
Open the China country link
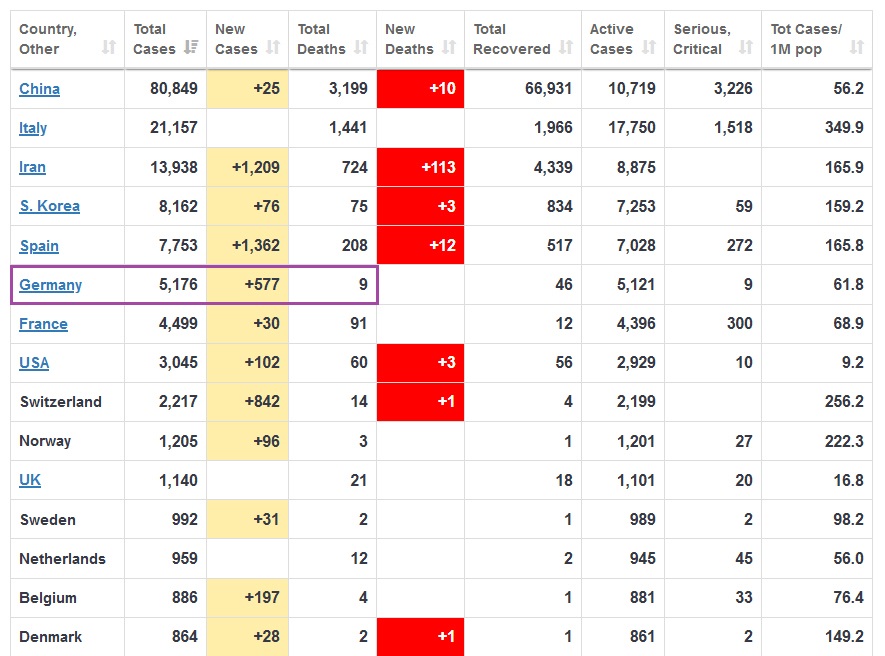pos(39,89)
